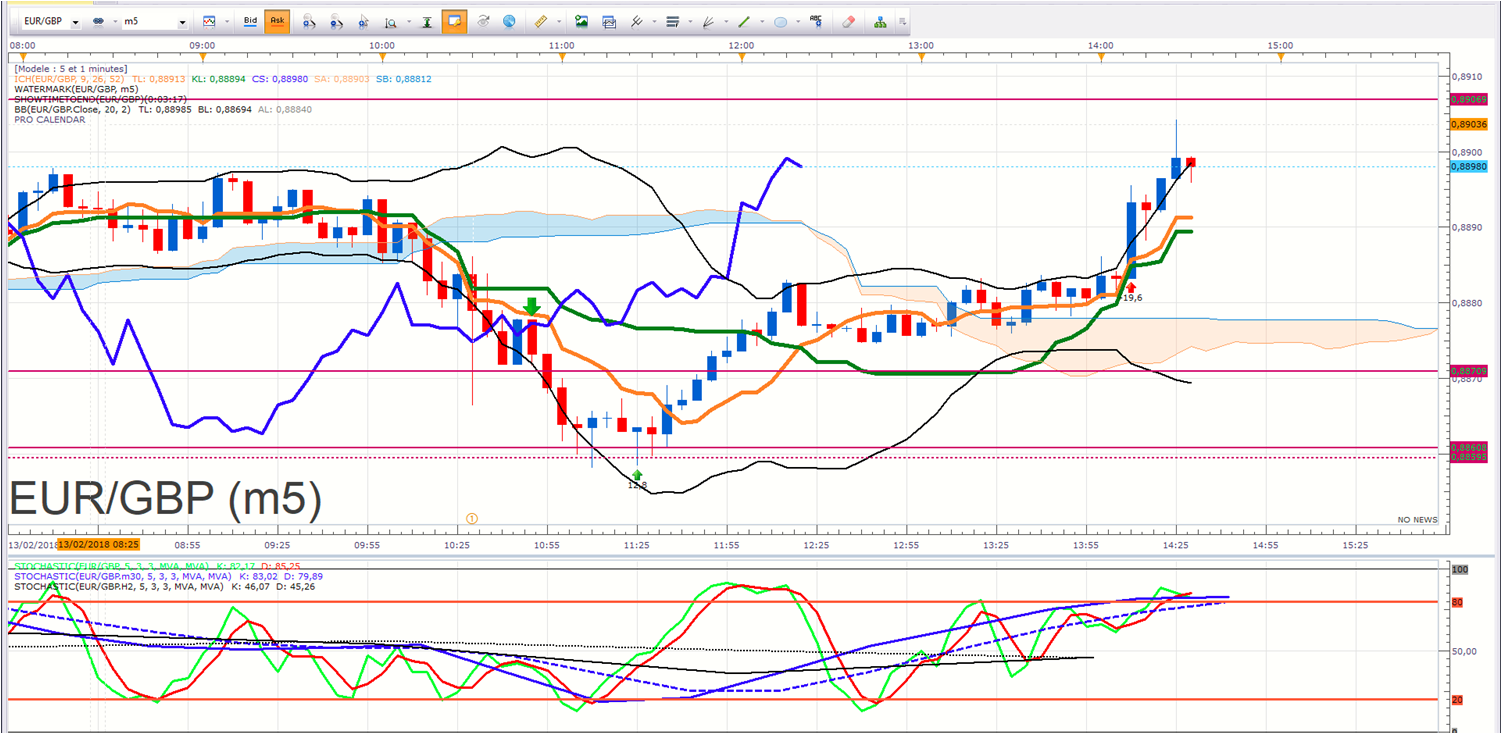Select the pitchfork drawing tool
This screenshot has height=734, width=1502.
(636, 21)
